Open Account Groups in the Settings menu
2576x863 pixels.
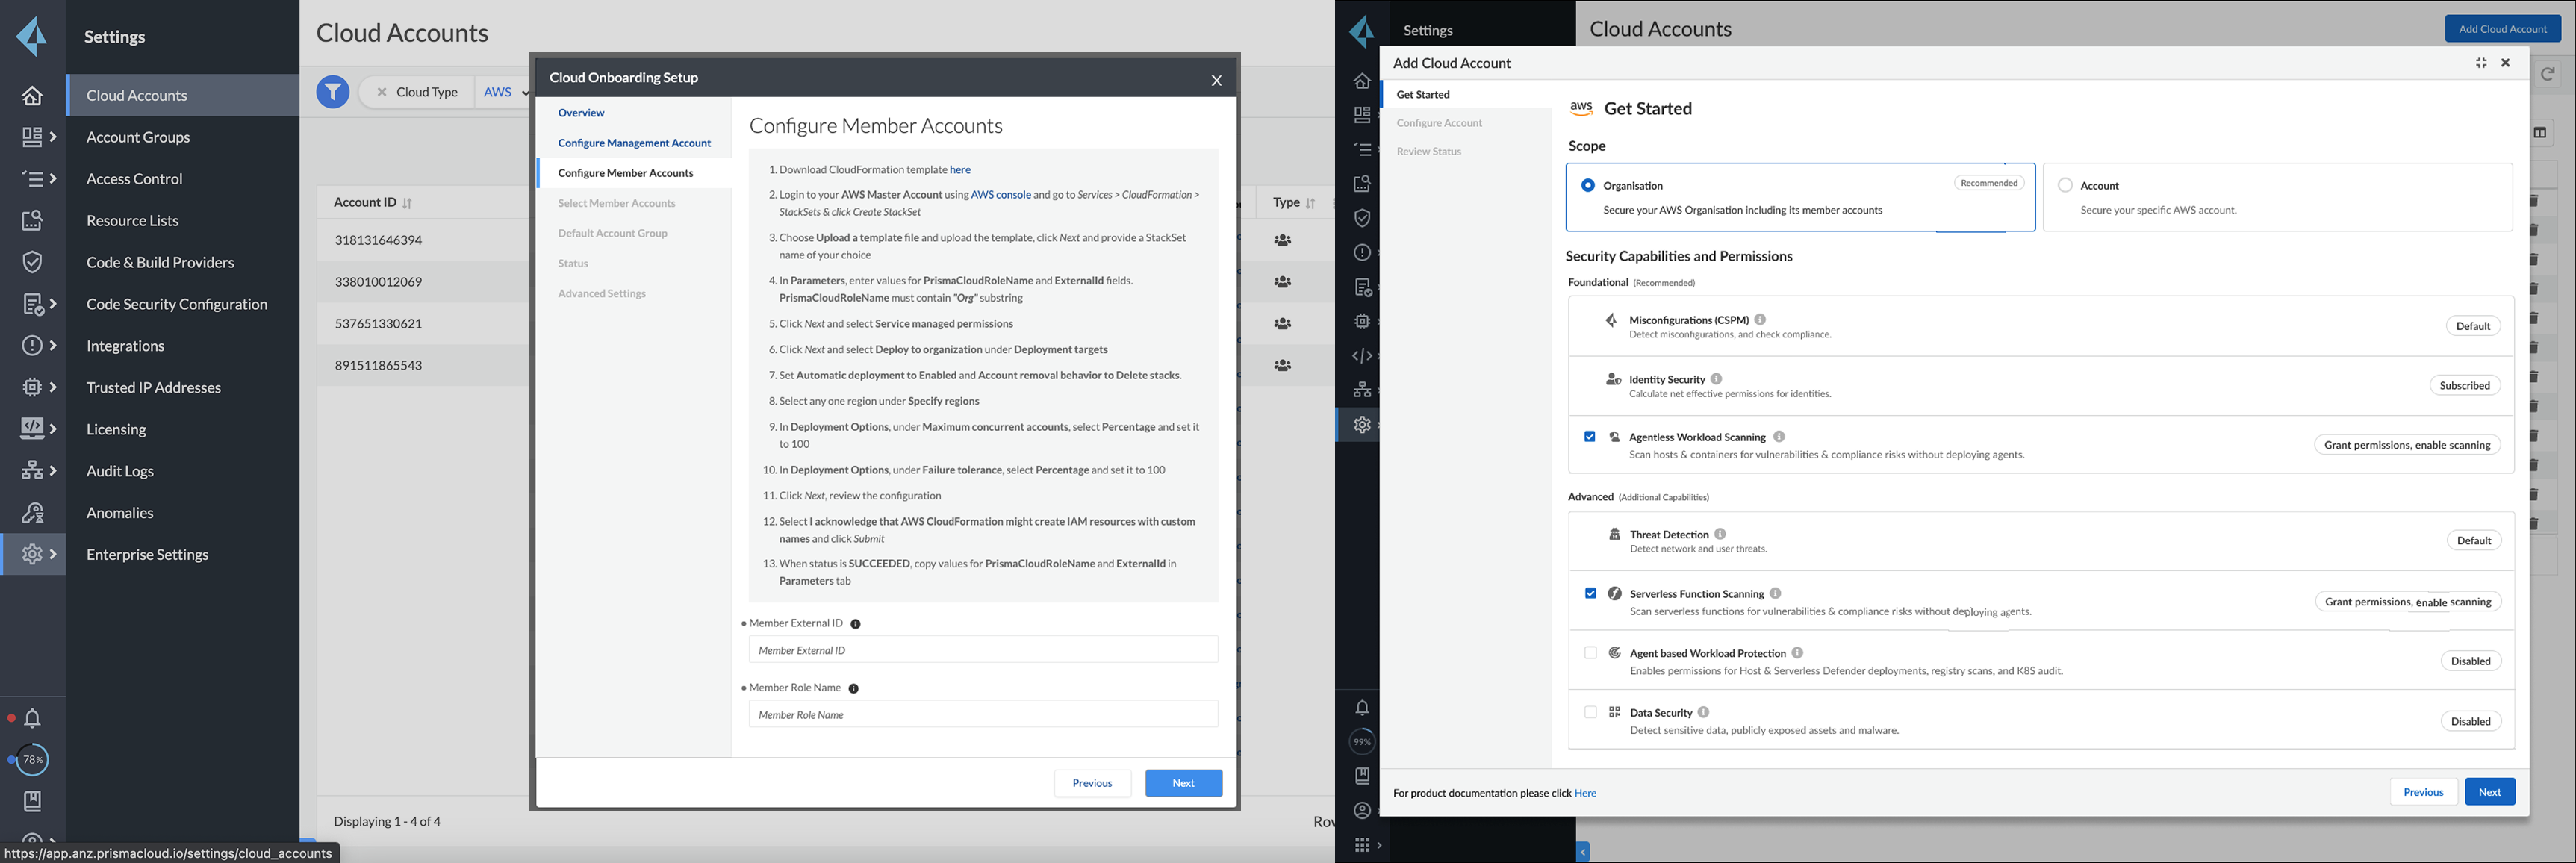tap(138, 137)
